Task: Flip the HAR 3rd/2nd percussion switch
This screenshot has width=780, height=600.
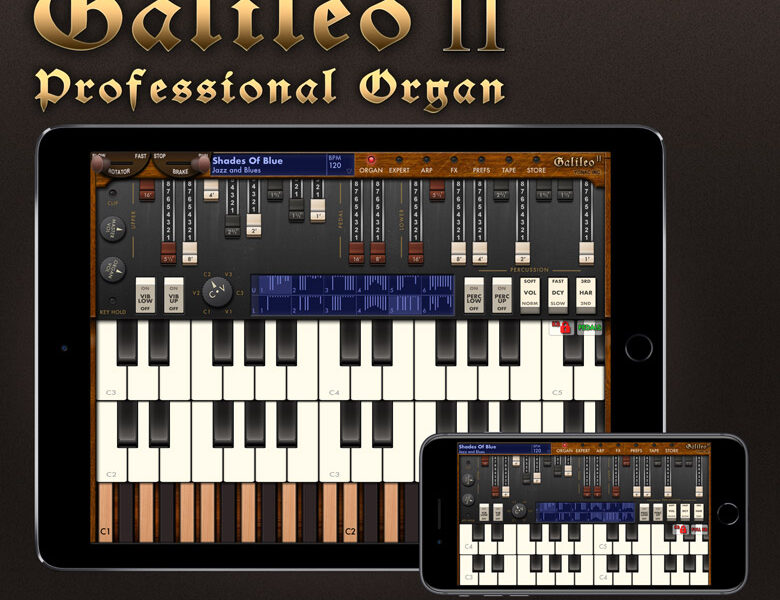Action: [x=585, y=296]
